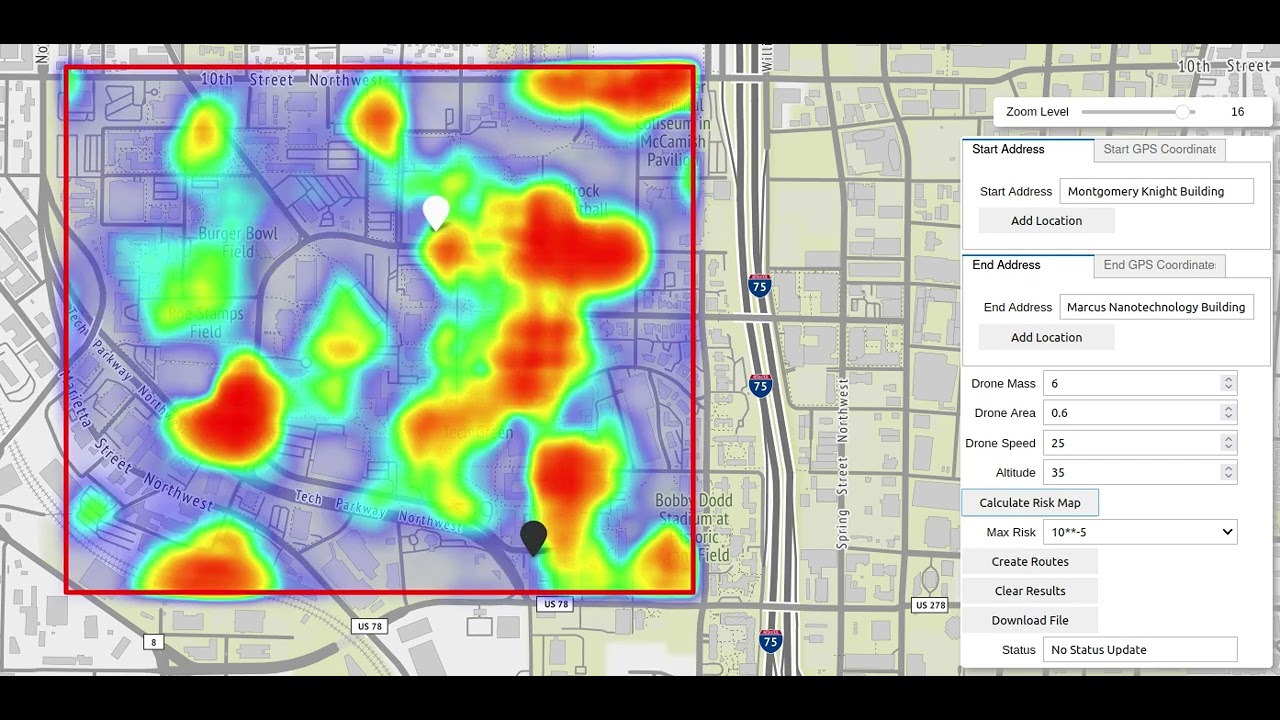Click the End Address input field

(1157, 307)
